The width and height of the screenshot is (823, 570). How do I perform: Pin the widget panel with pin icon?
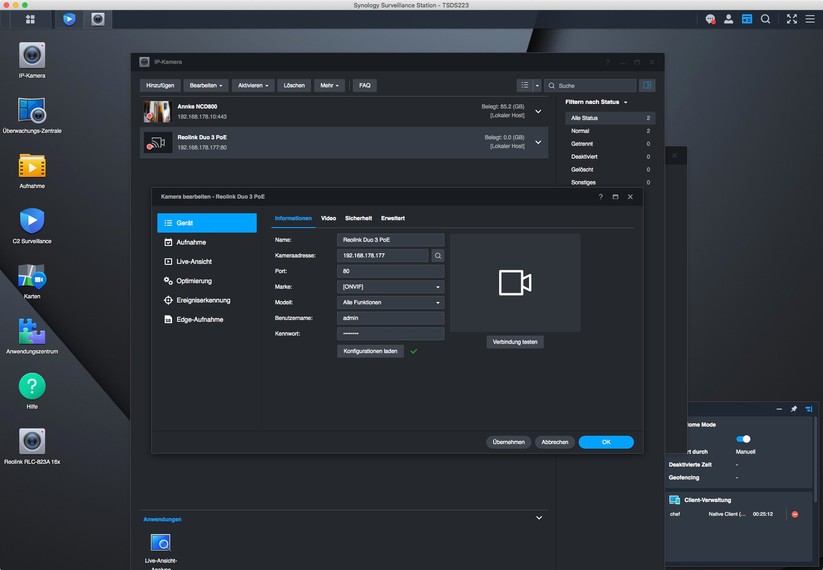(794, 409)
